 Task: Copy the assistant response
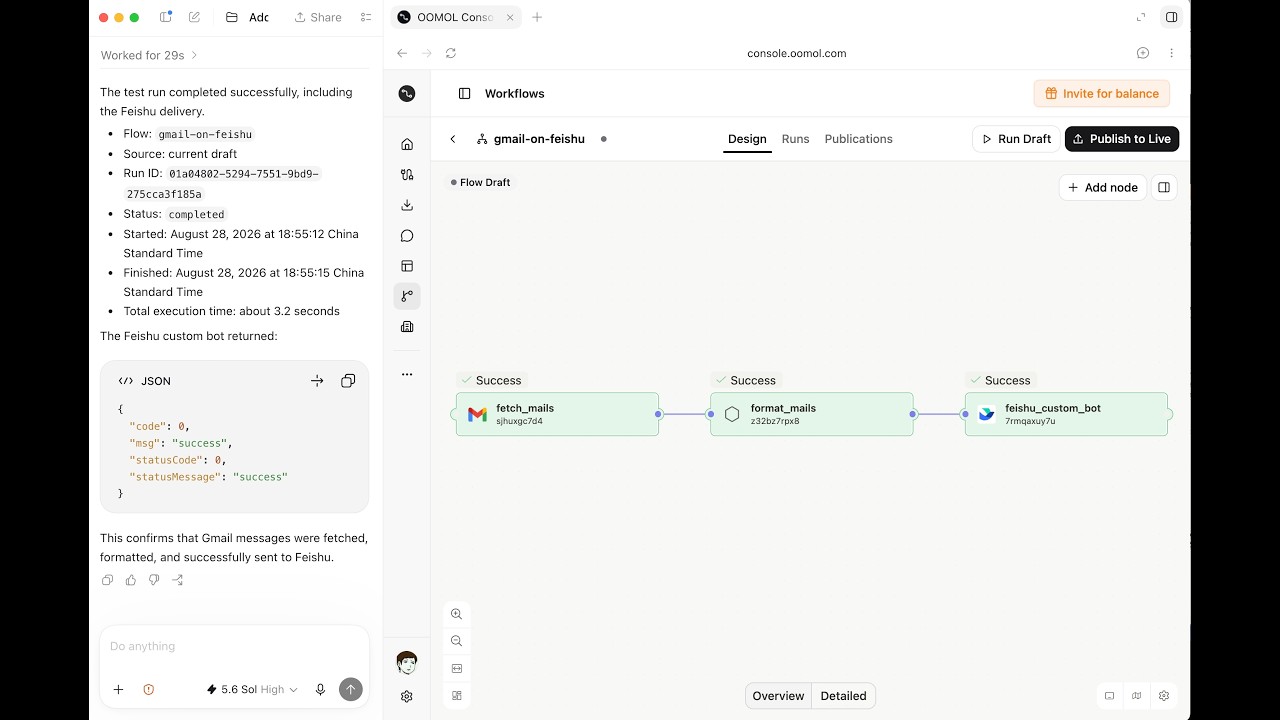coord(108,580)
